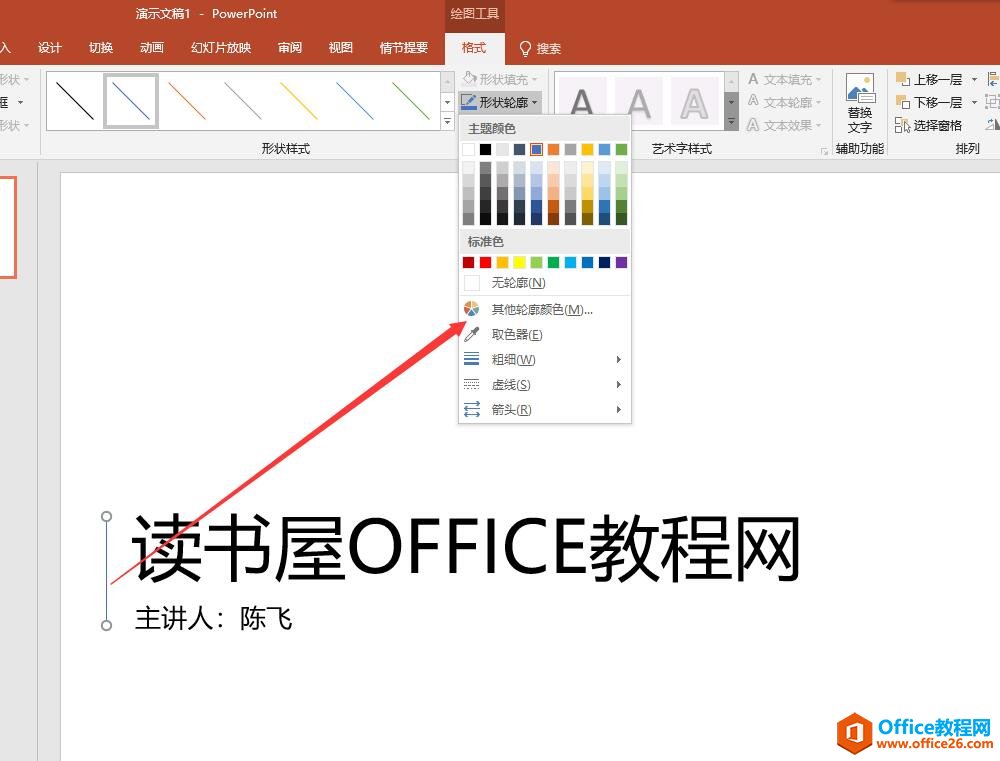Screen dimensions: 1000x761
Task: Select the 取色器 eyedropper tool
Action: pyautogui.click(x=516, y=334)
